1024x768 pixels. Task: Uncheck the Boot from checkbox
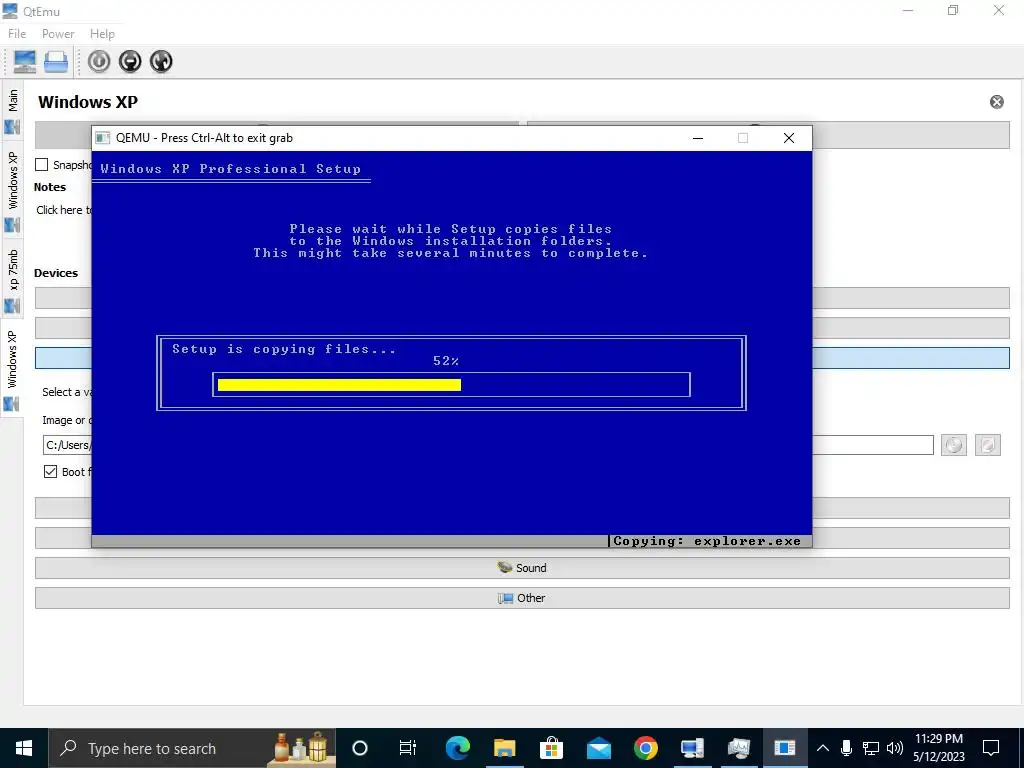tap(50, 472)
